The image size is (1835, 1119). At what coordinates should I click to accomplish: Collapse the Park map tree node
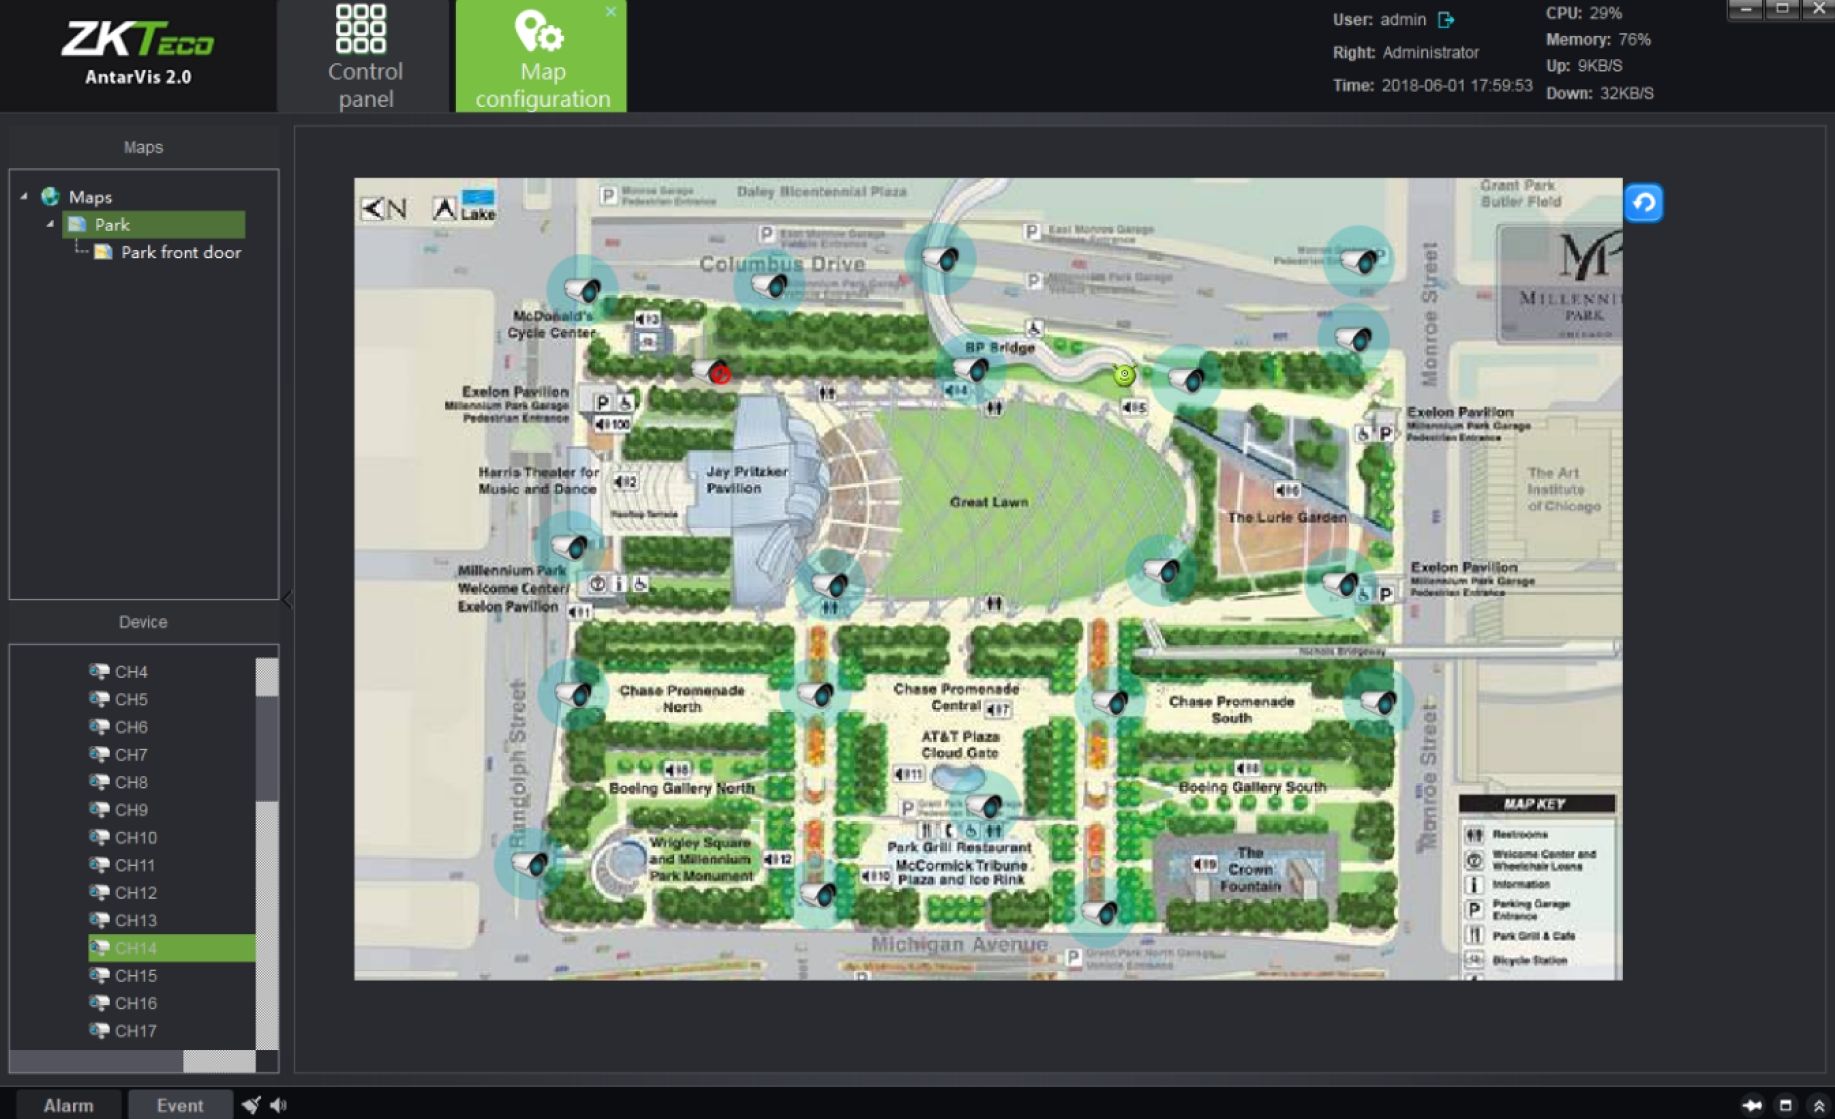[x=50, y=225]
